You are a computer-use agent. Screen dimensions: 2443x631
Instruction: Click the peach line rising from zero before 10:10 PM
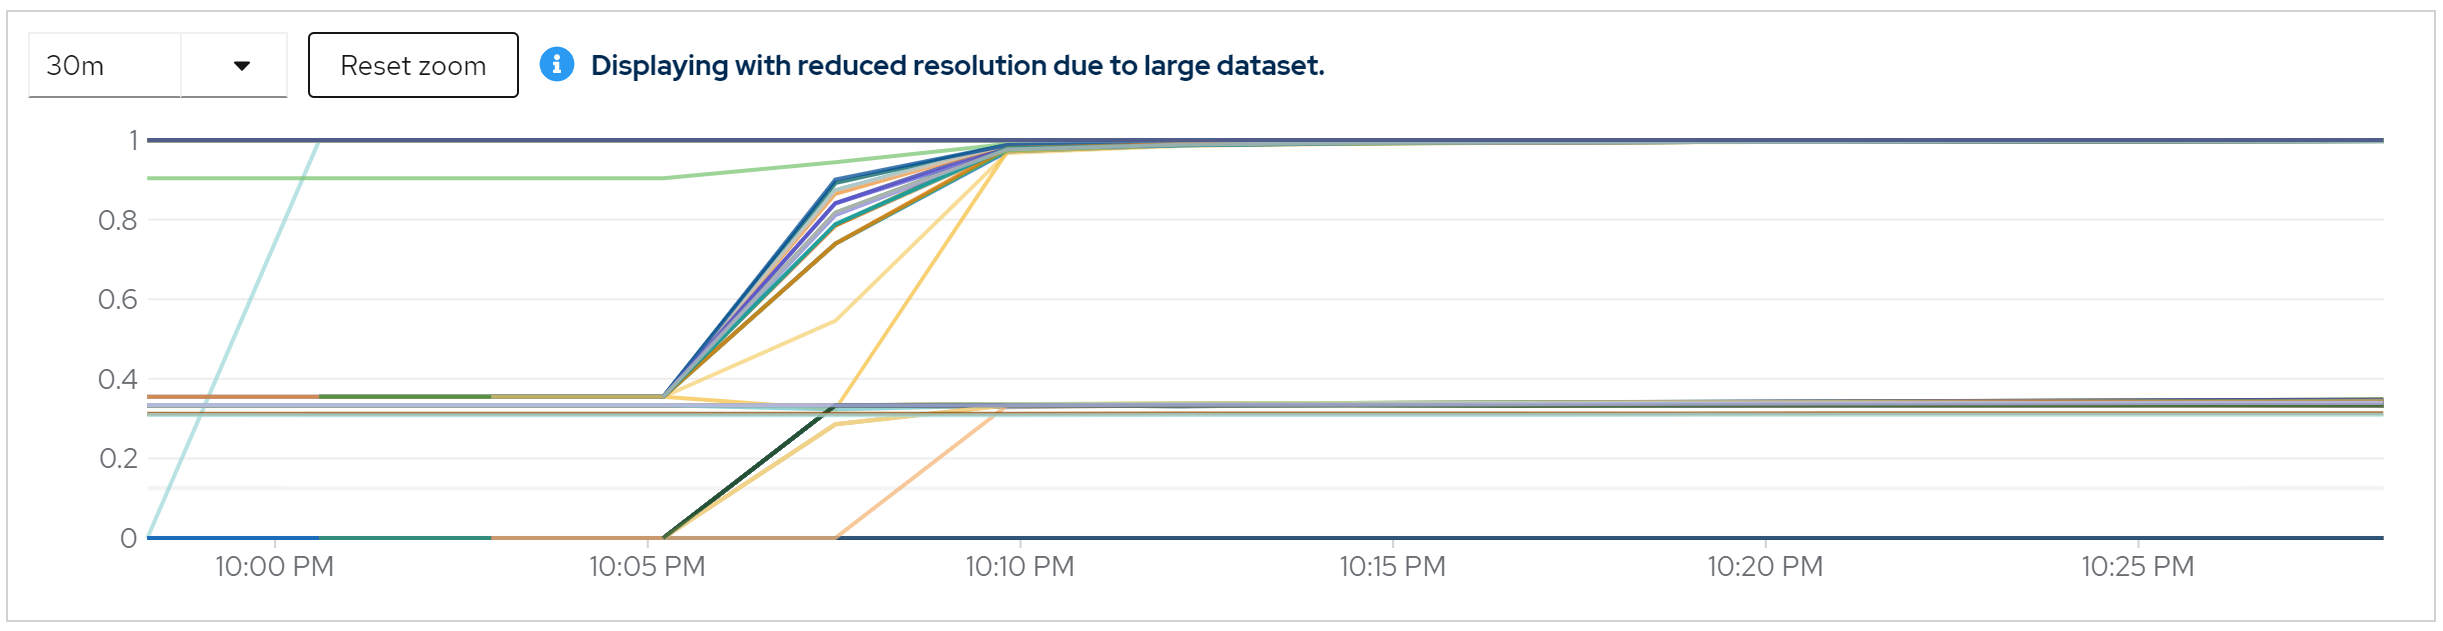(x=920, y=474)
